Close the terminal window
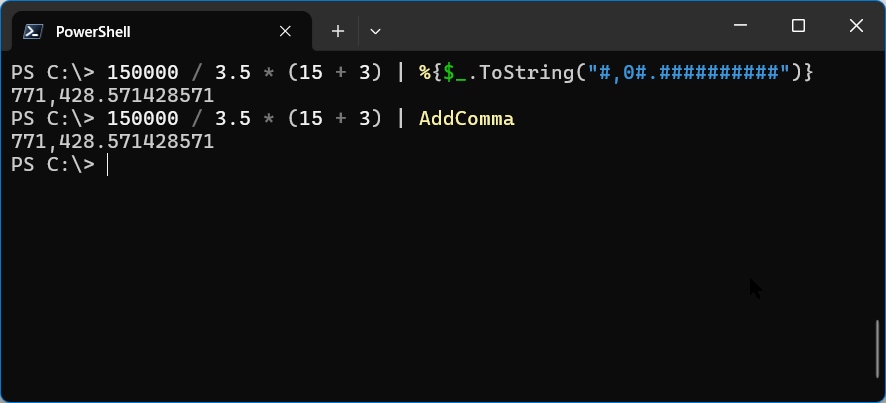 pyautogui.click(x=856, y=25)
